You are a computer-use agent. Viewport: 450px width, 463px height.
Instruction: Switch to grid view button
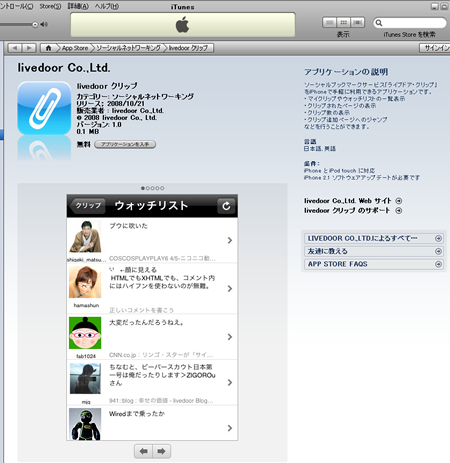(343, 22)
